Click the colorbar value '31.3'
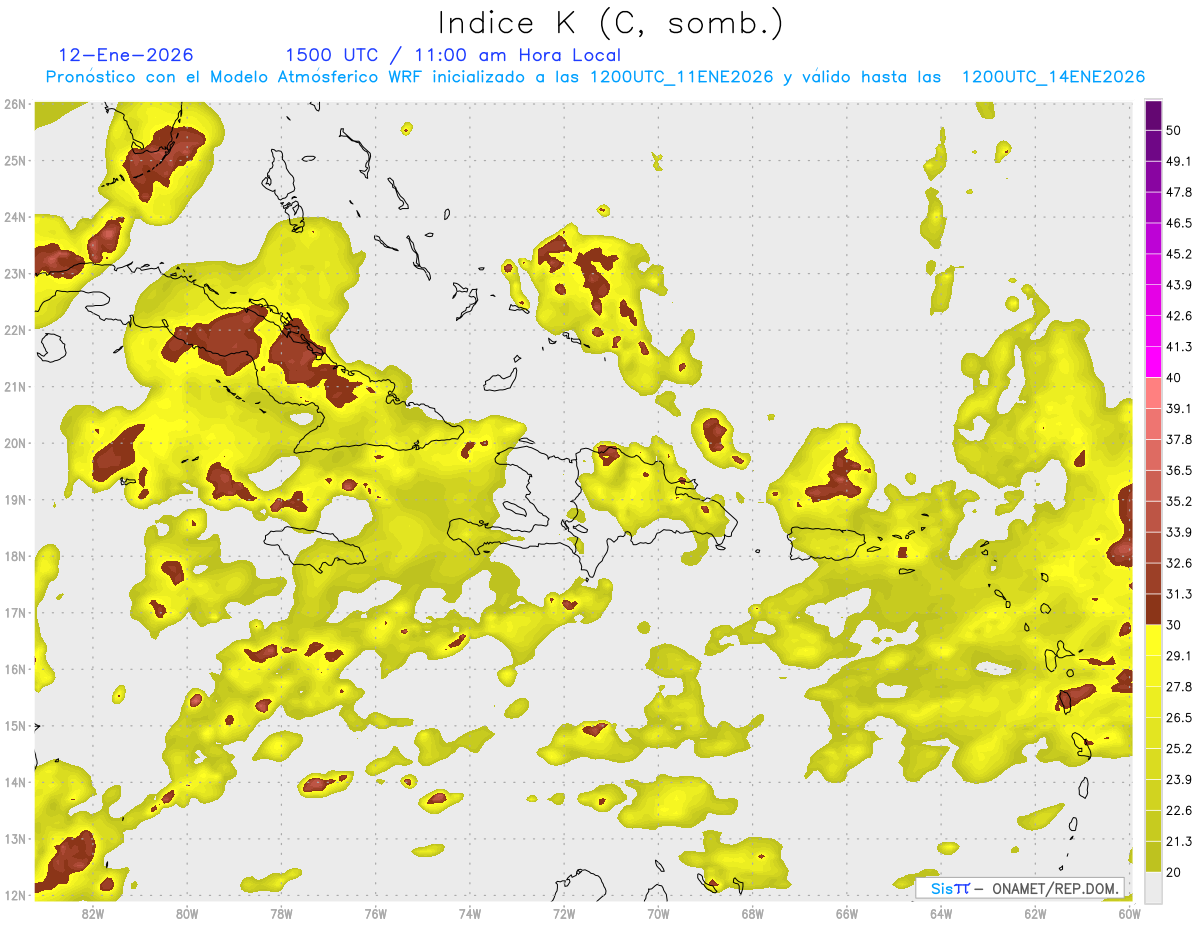This screenshot has width=1200, height=927. pyautogui.click(x=1179, y=594)
